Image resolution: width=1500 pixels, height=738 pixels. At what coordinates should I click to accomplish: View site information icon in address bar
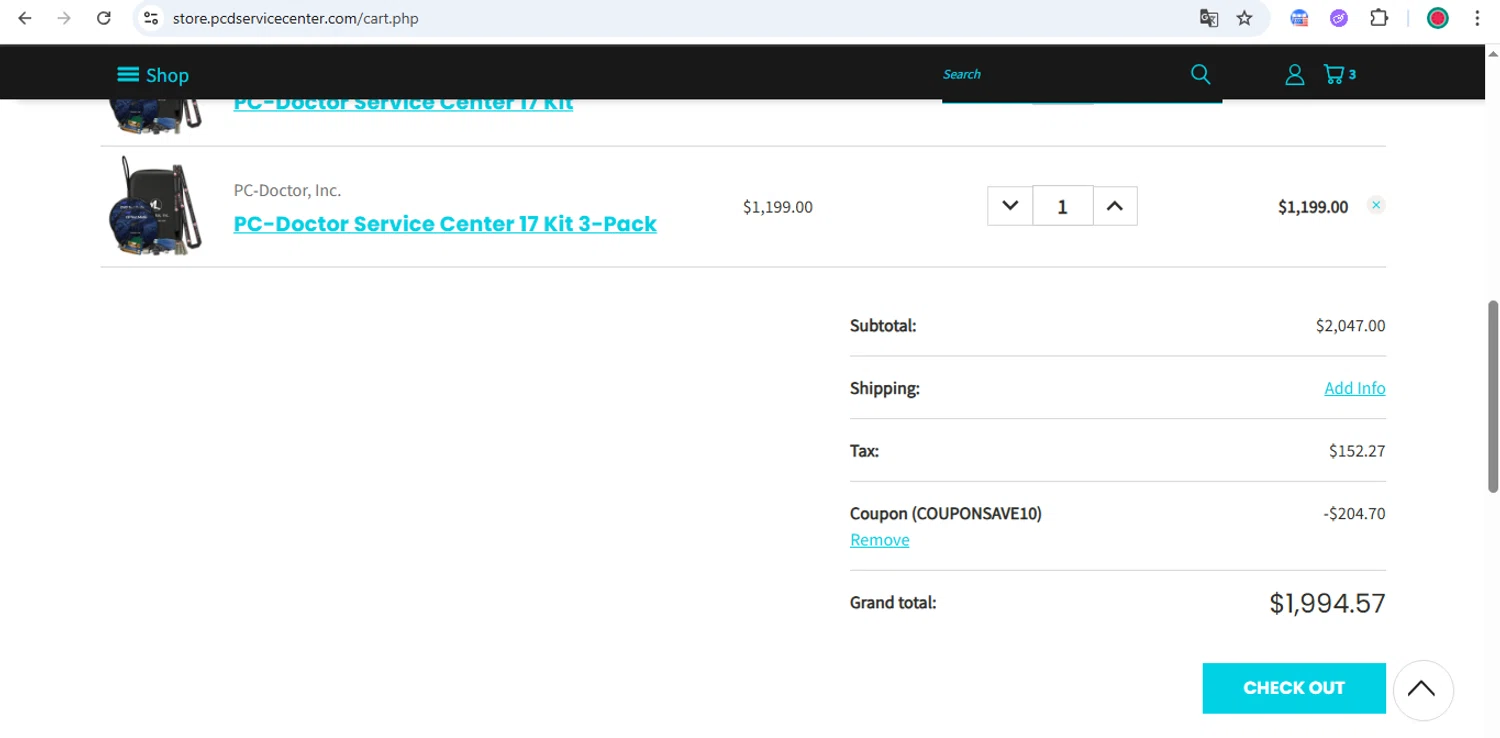click(x=151, y=18)
